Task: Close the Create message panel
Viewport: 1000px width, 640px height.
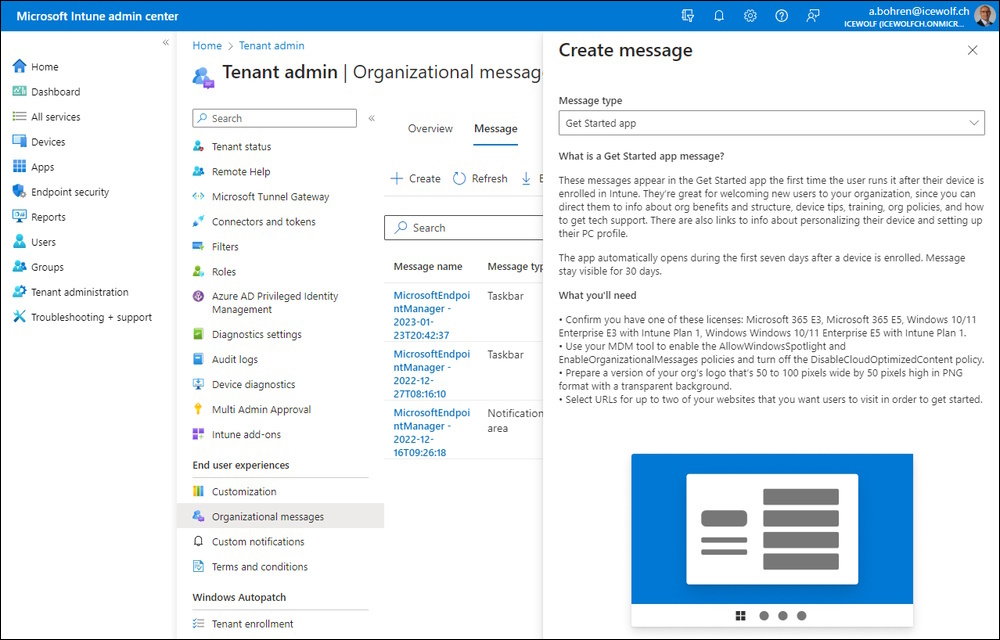Action: (x=972, y=50)
